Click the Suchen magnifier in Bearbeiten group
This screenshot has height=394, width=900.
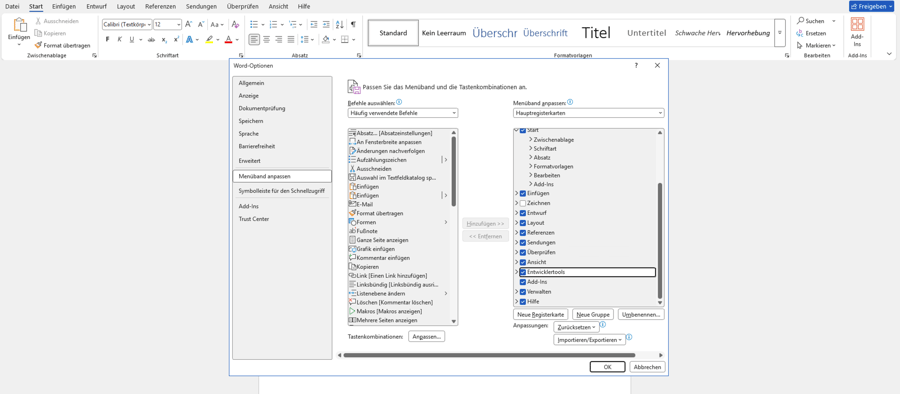click(x=800, y=21)
